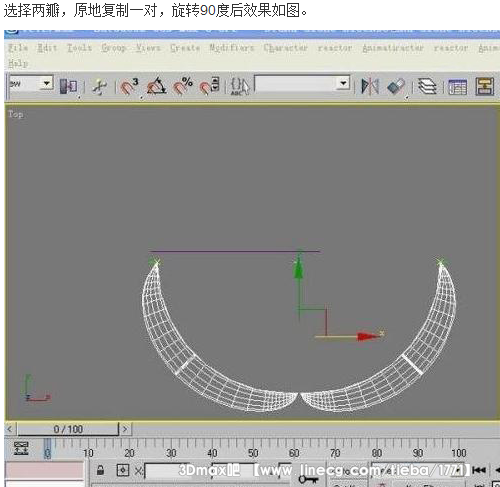This screenshot has height=487, width=500.
Task: Expand the named selection sets dropdown
Action: 343,83
